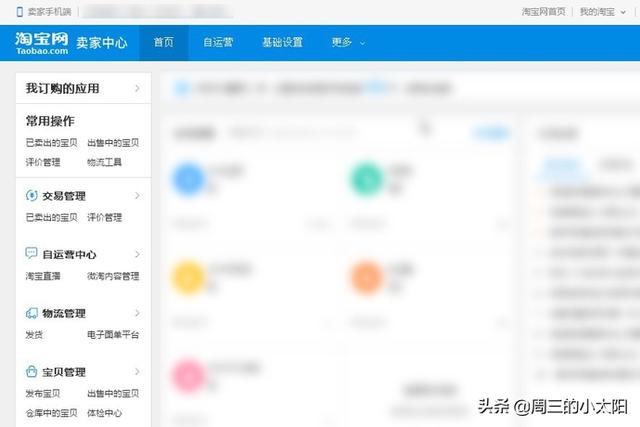Viewport: 640px width, 427px height.
Task: Open 出售中的宝贝 under 宝贝管理
Action: 113,394
